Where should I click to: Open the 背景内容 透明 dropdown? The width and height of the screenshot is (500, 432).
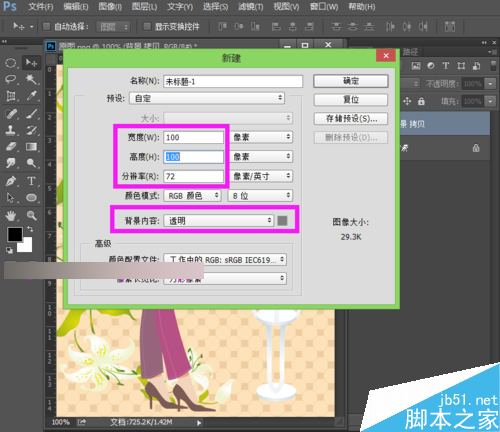coord(218,221)
